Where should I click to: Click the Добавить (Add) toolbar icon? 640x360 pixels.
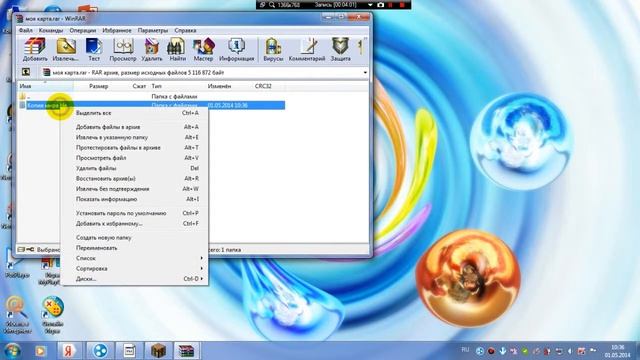point(35,49)
